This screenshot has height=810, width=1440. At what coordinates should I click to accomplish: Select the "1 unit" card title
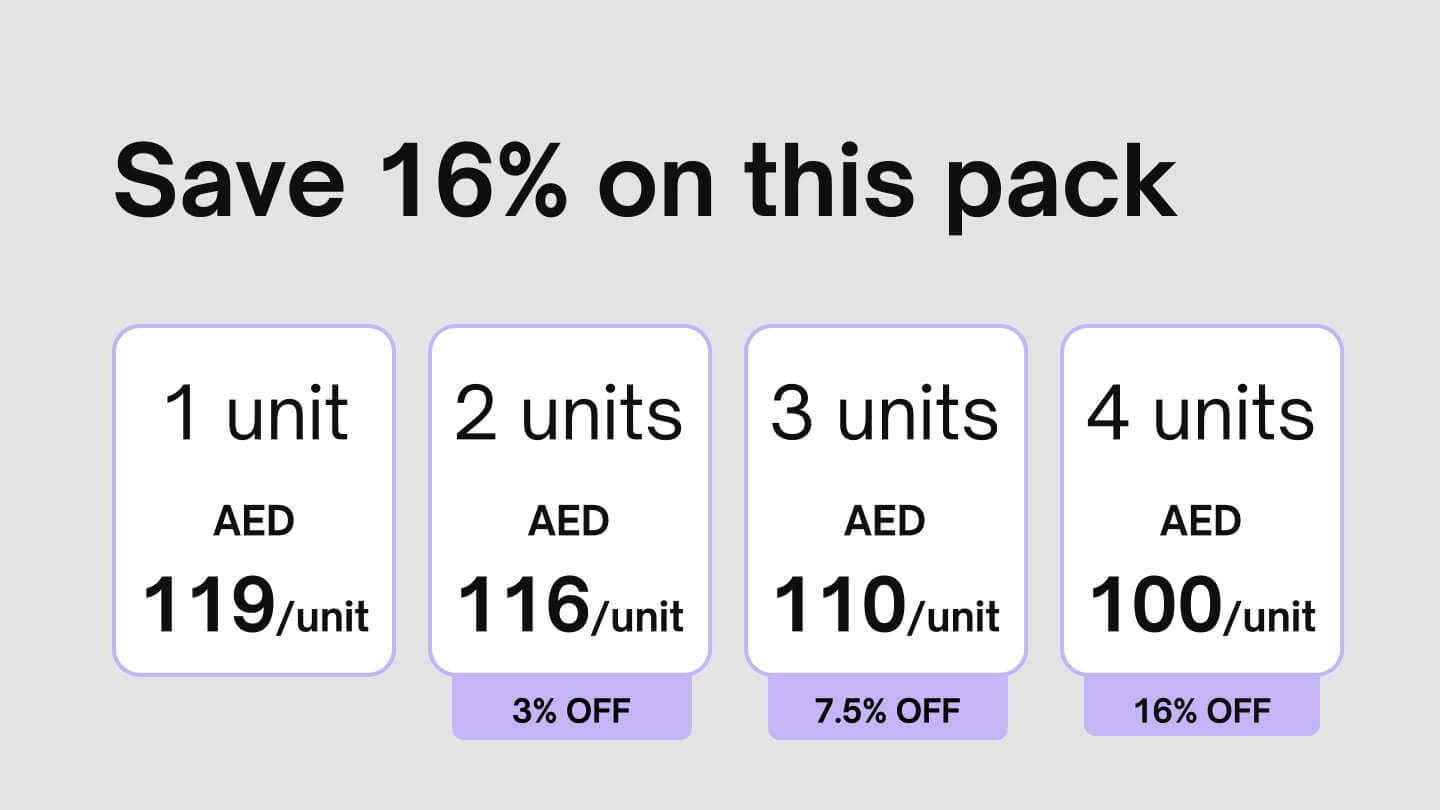(256, 413)
